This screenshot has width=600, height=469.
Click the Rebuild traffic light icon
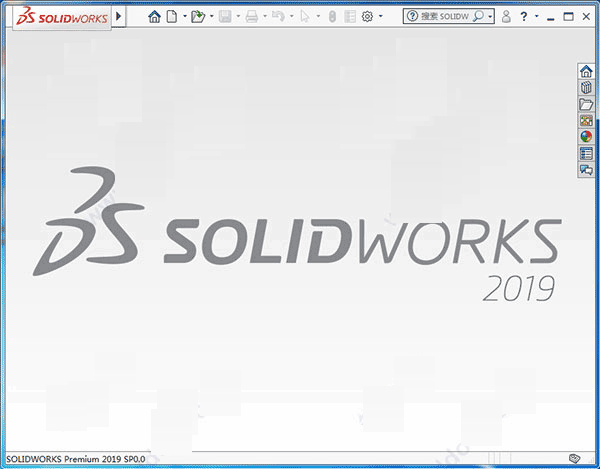(332, 16)
